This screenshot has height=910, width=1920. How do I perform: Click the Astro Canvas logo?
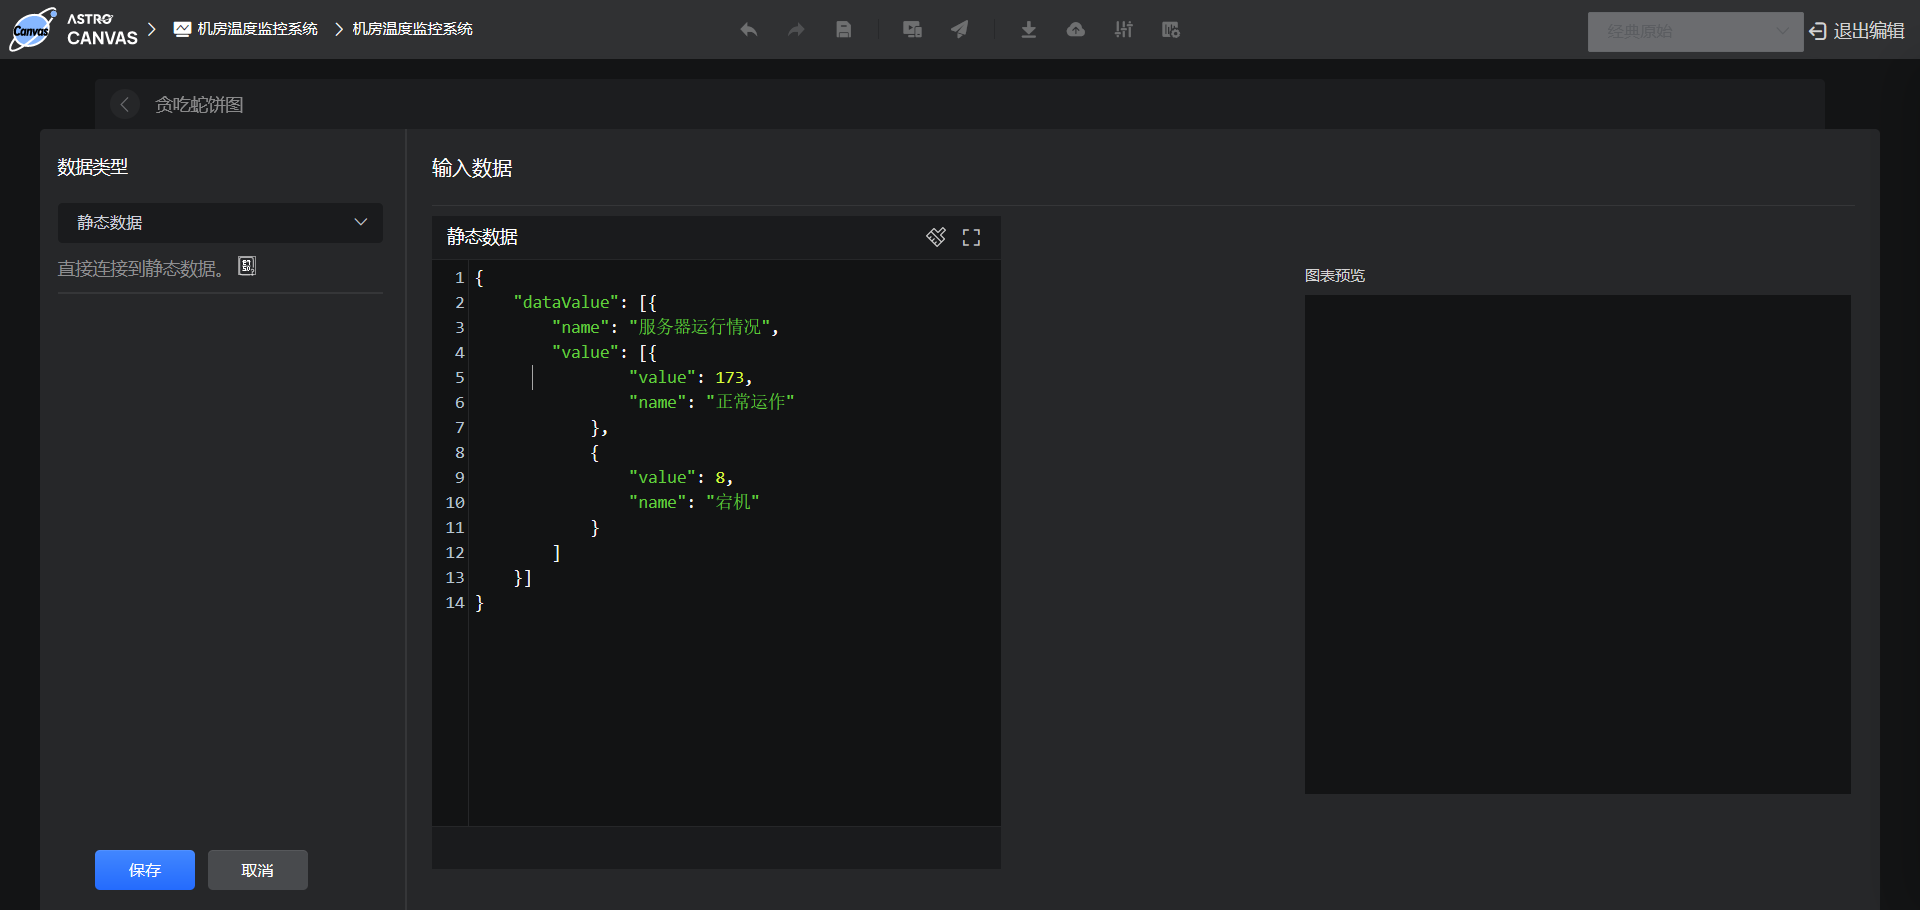click(73, 29)
